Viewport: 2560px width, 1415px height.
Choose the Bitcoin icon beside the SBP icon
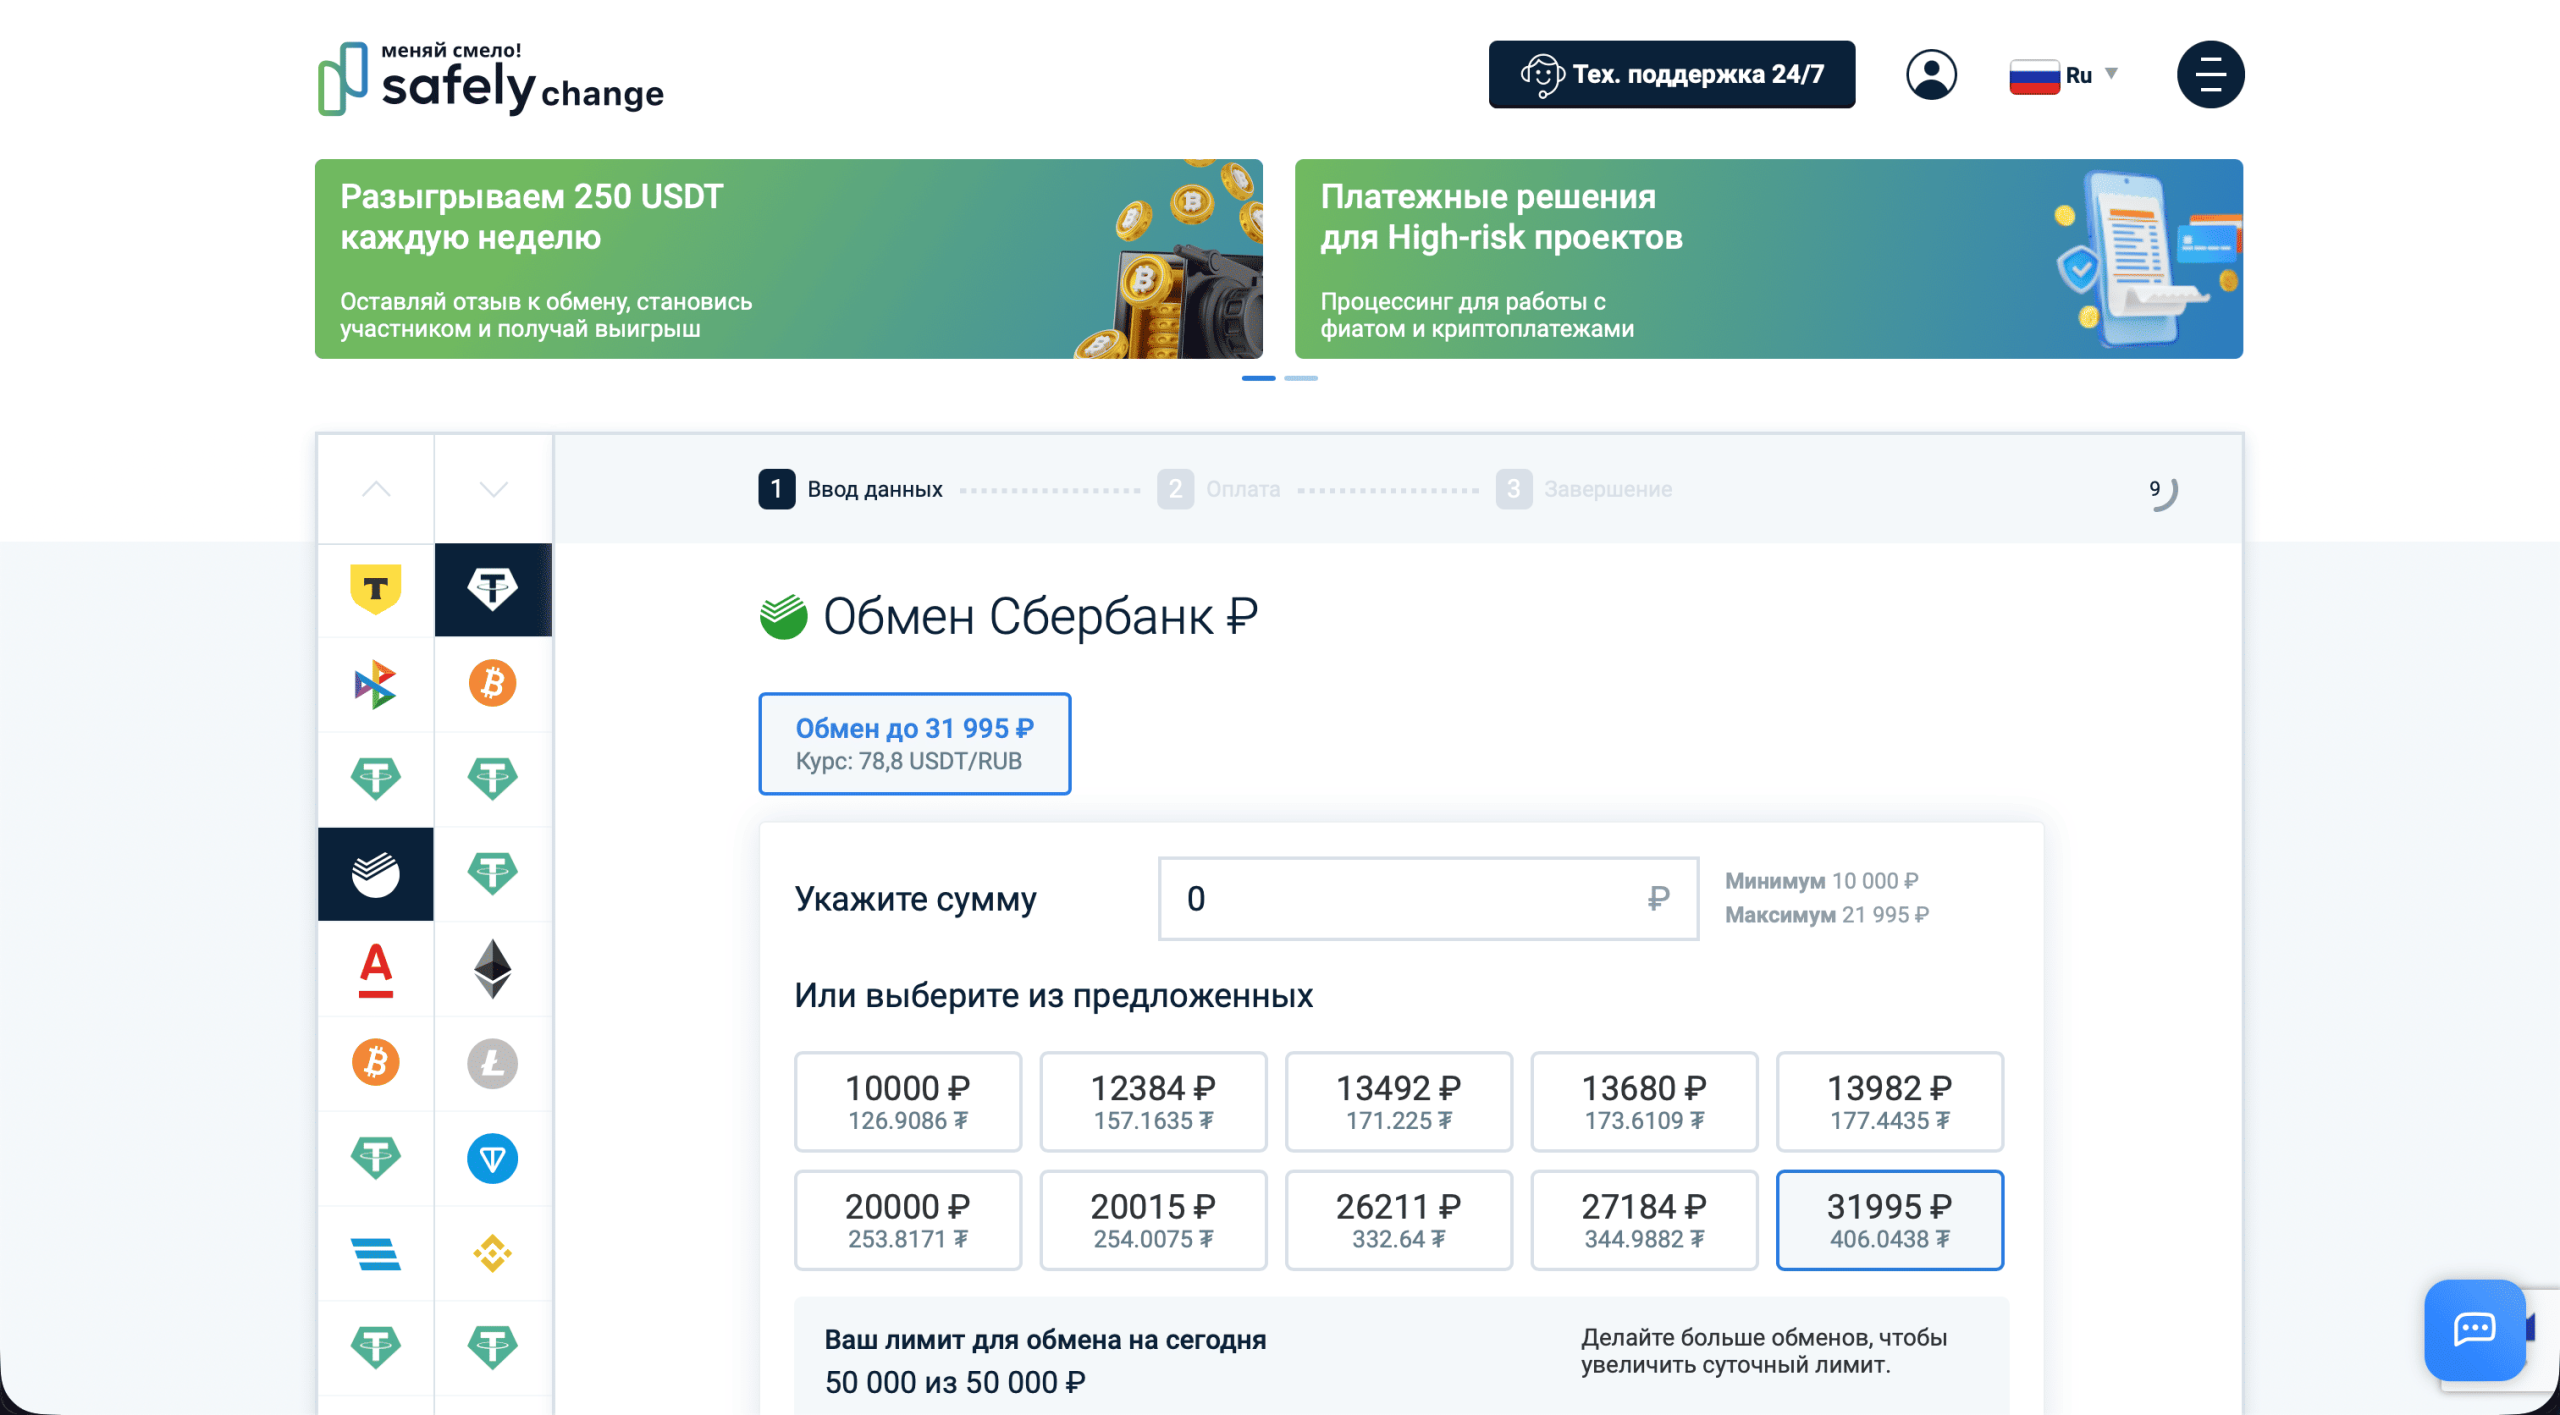coord(493,684)
